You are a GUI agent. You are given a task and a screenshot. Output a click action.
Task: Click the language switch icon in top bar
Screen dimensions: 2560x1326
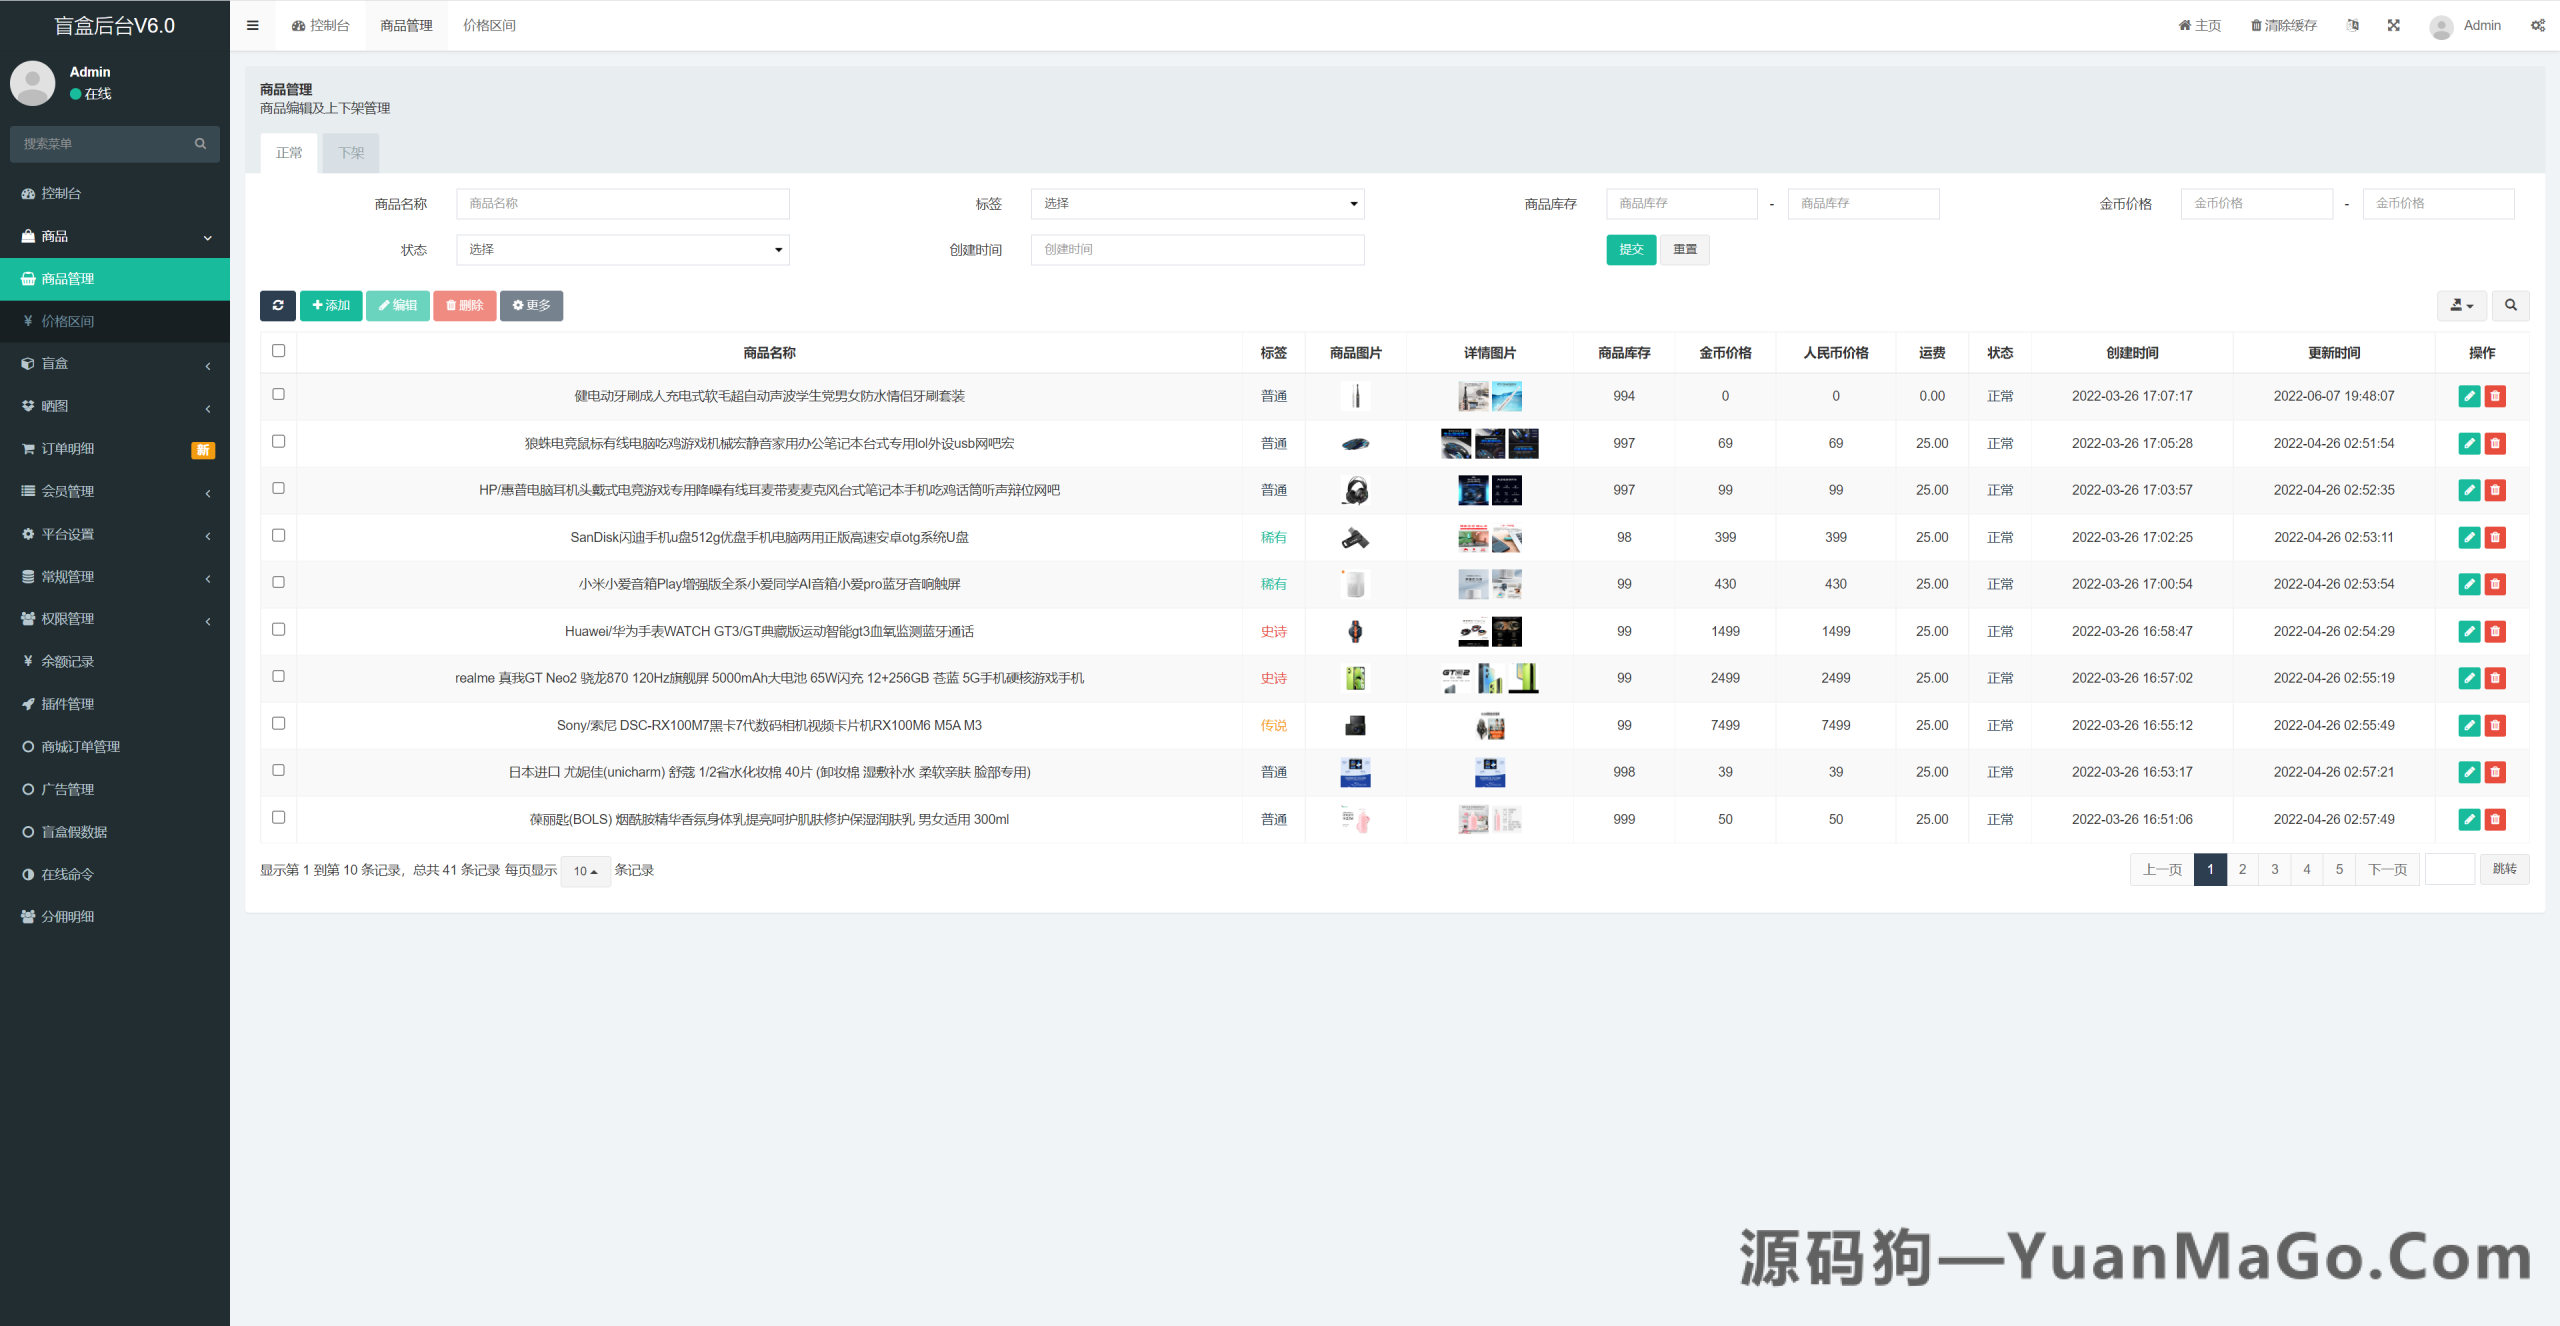[x=2352, y=25]
